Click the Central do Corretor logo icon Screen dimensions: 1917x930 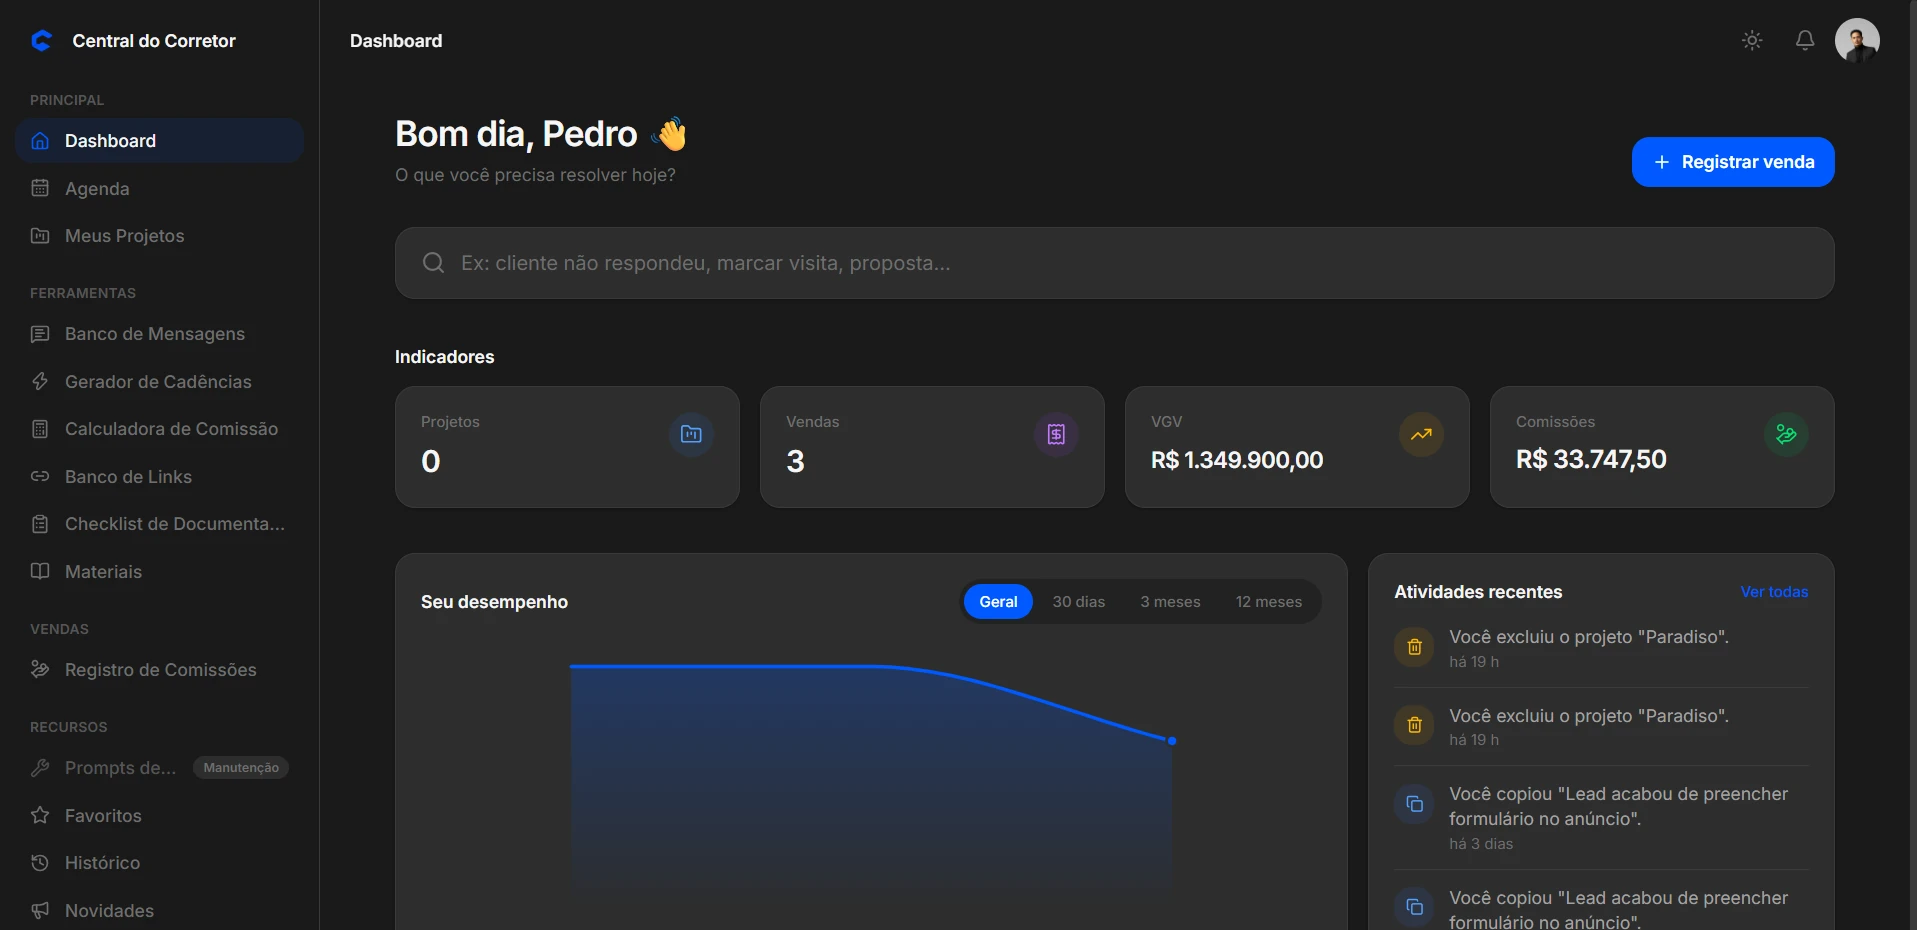point(41,41)
